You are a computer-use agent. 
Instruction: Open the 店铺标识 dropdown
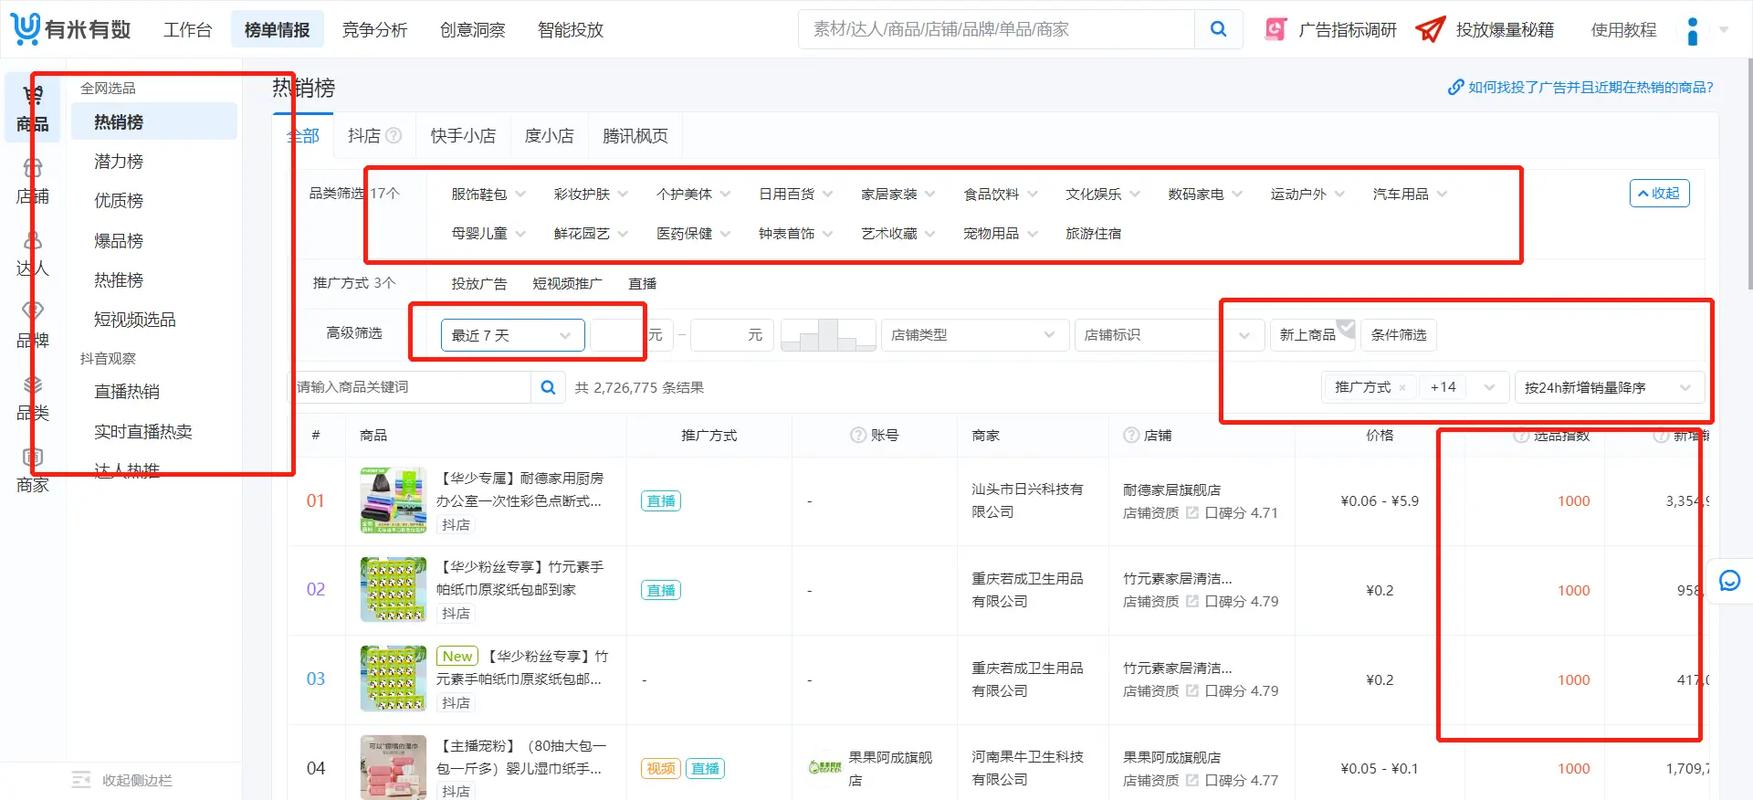(x=1168, y=335)
